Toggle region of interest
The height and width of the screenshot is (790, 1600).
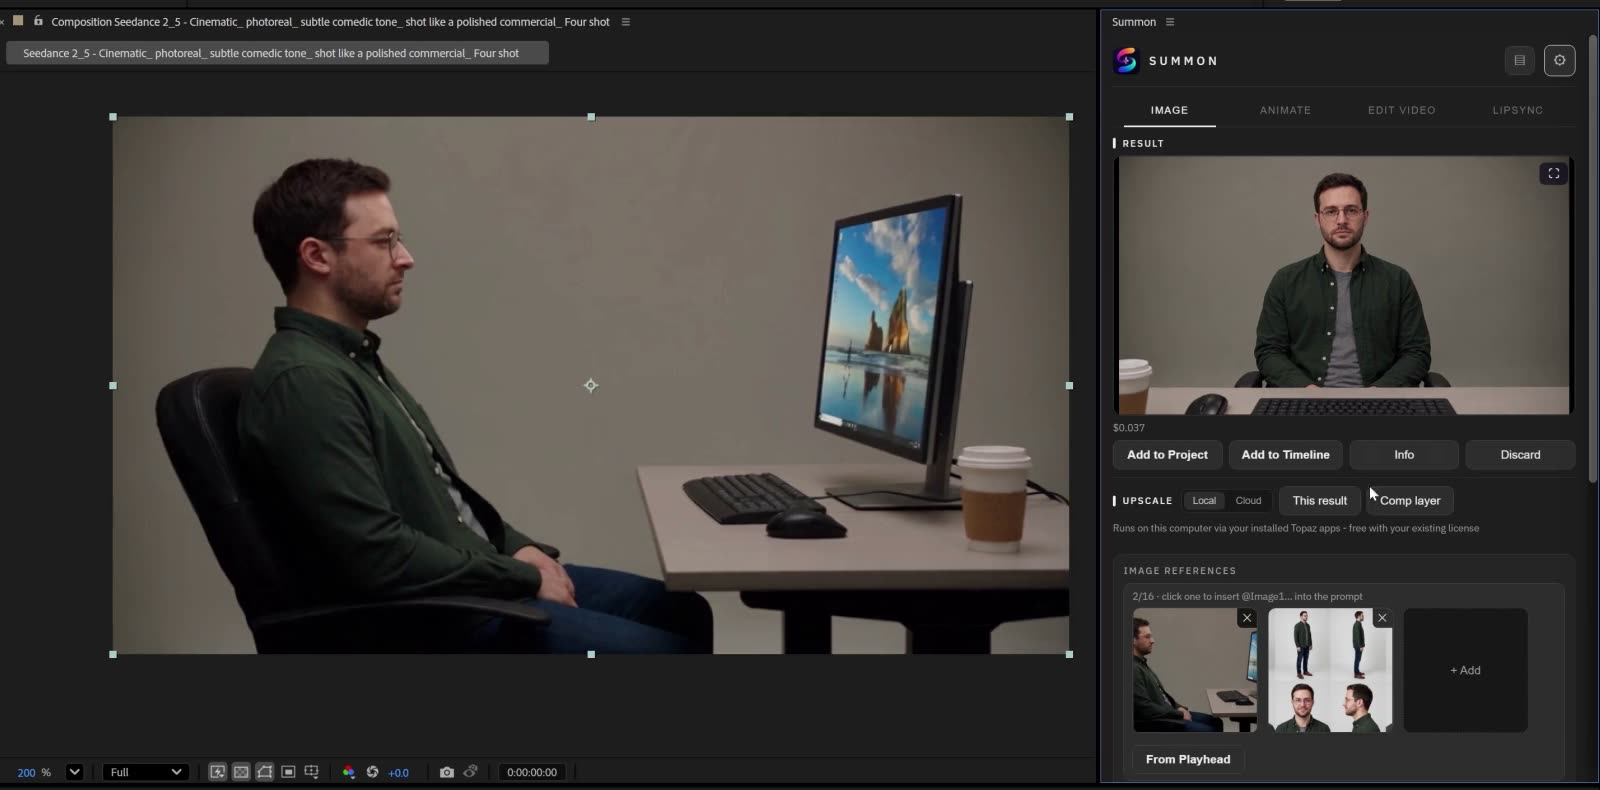pos(288,772)
